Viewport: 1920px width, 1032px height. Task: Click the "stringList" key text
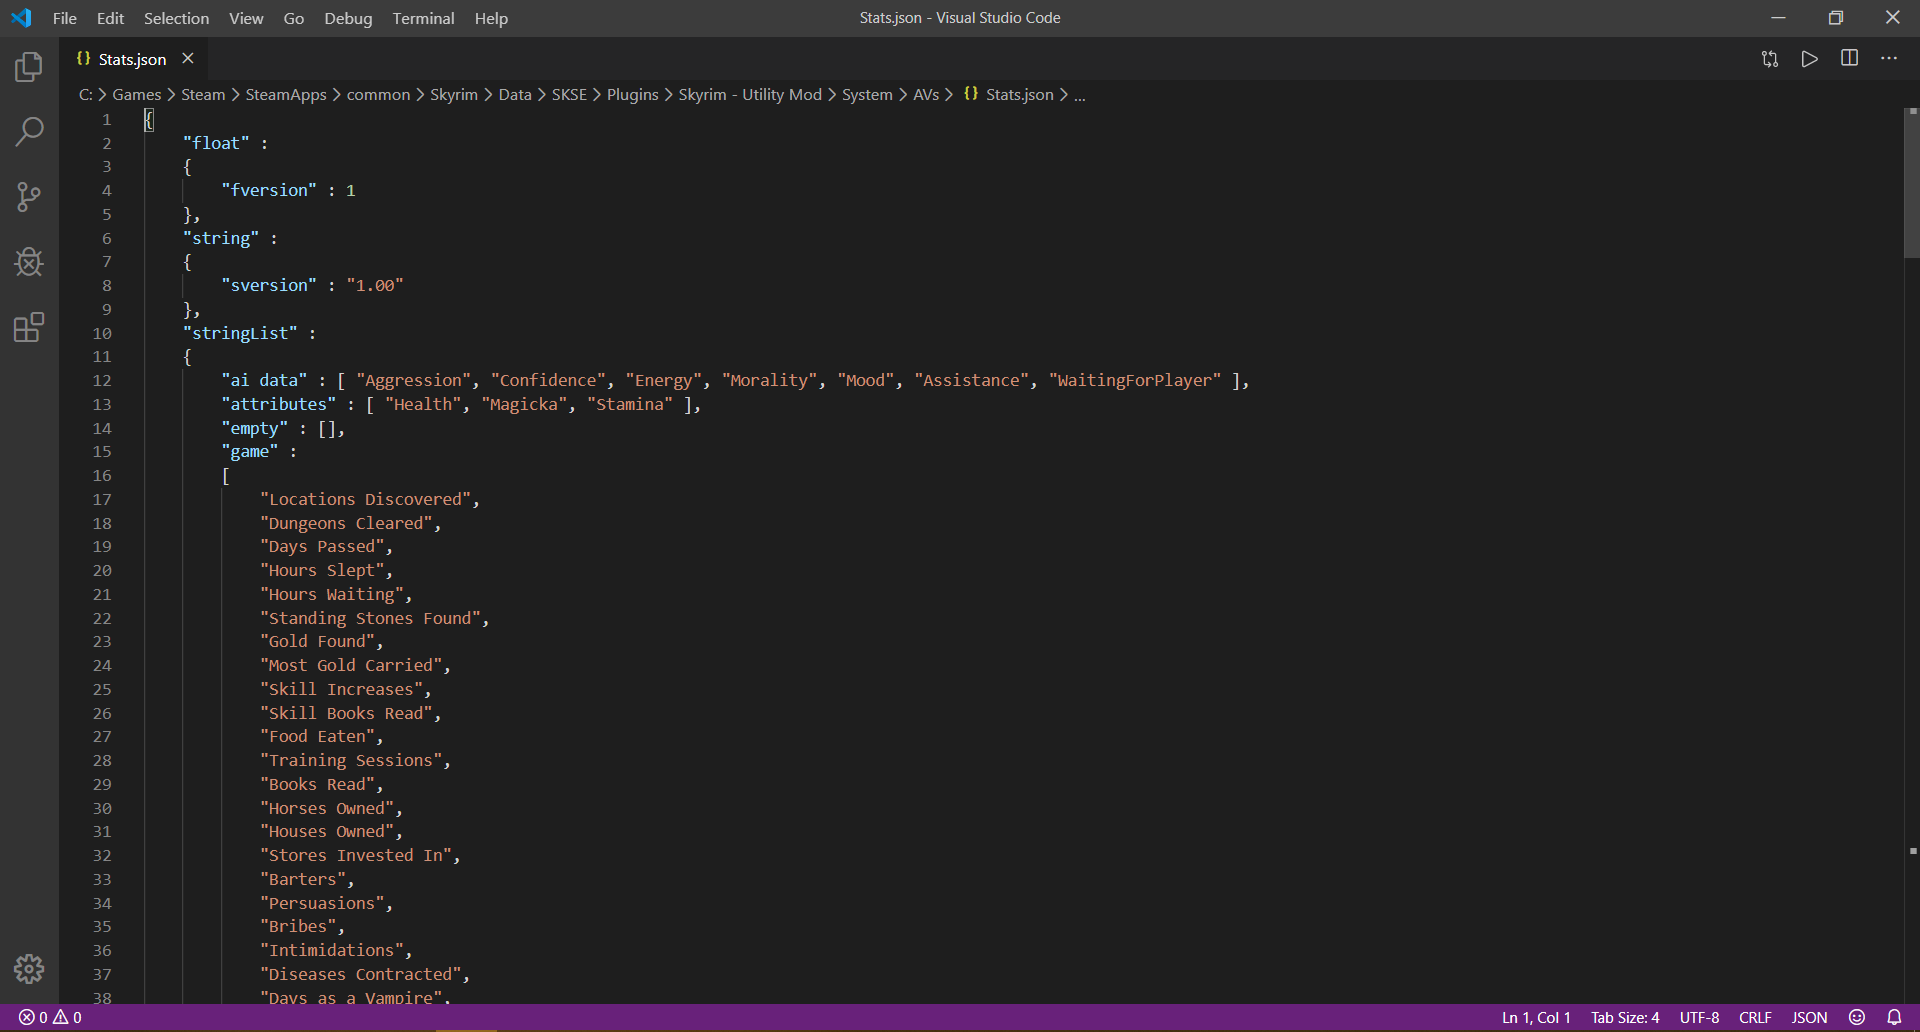click(x=240, y=333)
